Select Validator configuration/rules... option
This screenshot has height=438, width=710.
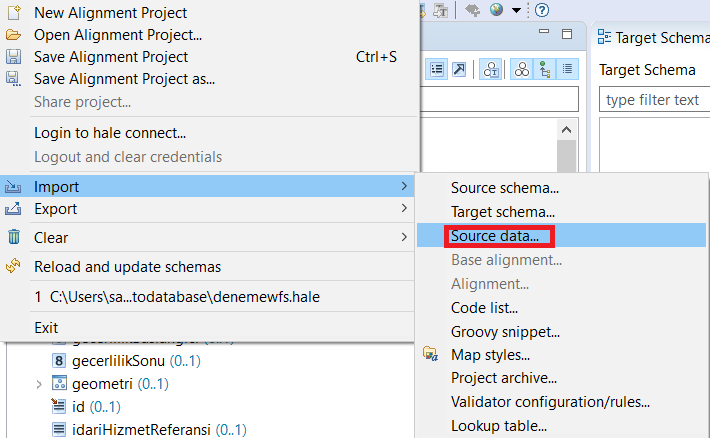coord(550,402)
